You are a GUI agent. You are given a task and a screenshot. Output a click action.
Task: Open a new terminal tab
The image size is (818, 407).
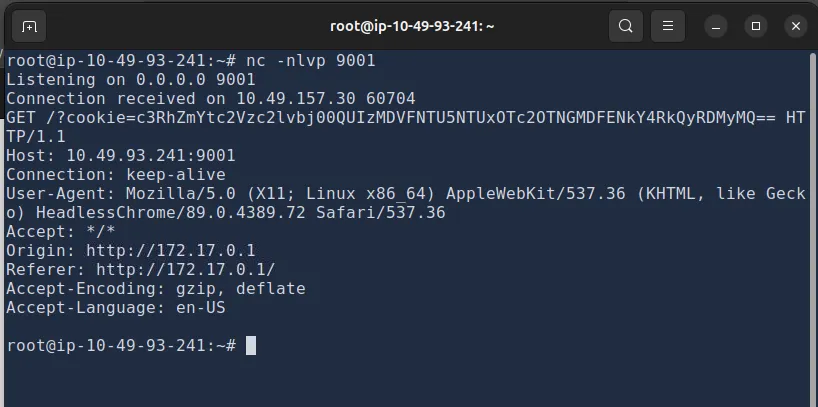[29, 26]
